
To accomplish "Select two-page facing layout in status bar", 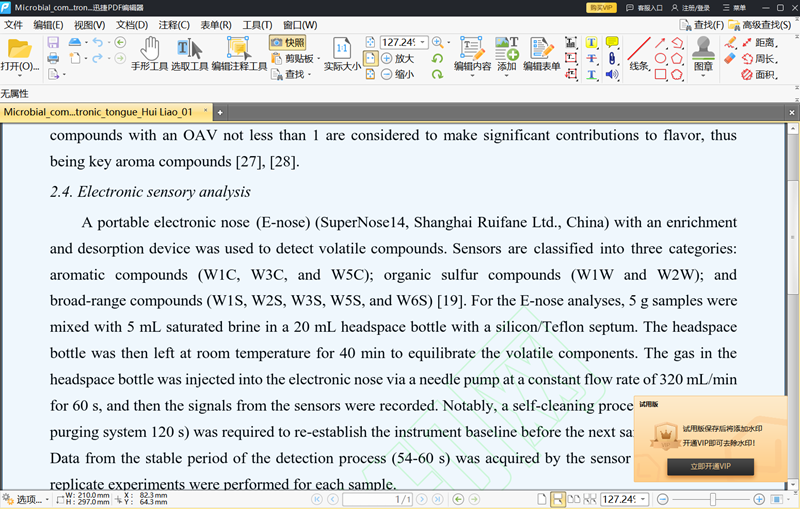I will pyautogui.click(x=574, y=499).
